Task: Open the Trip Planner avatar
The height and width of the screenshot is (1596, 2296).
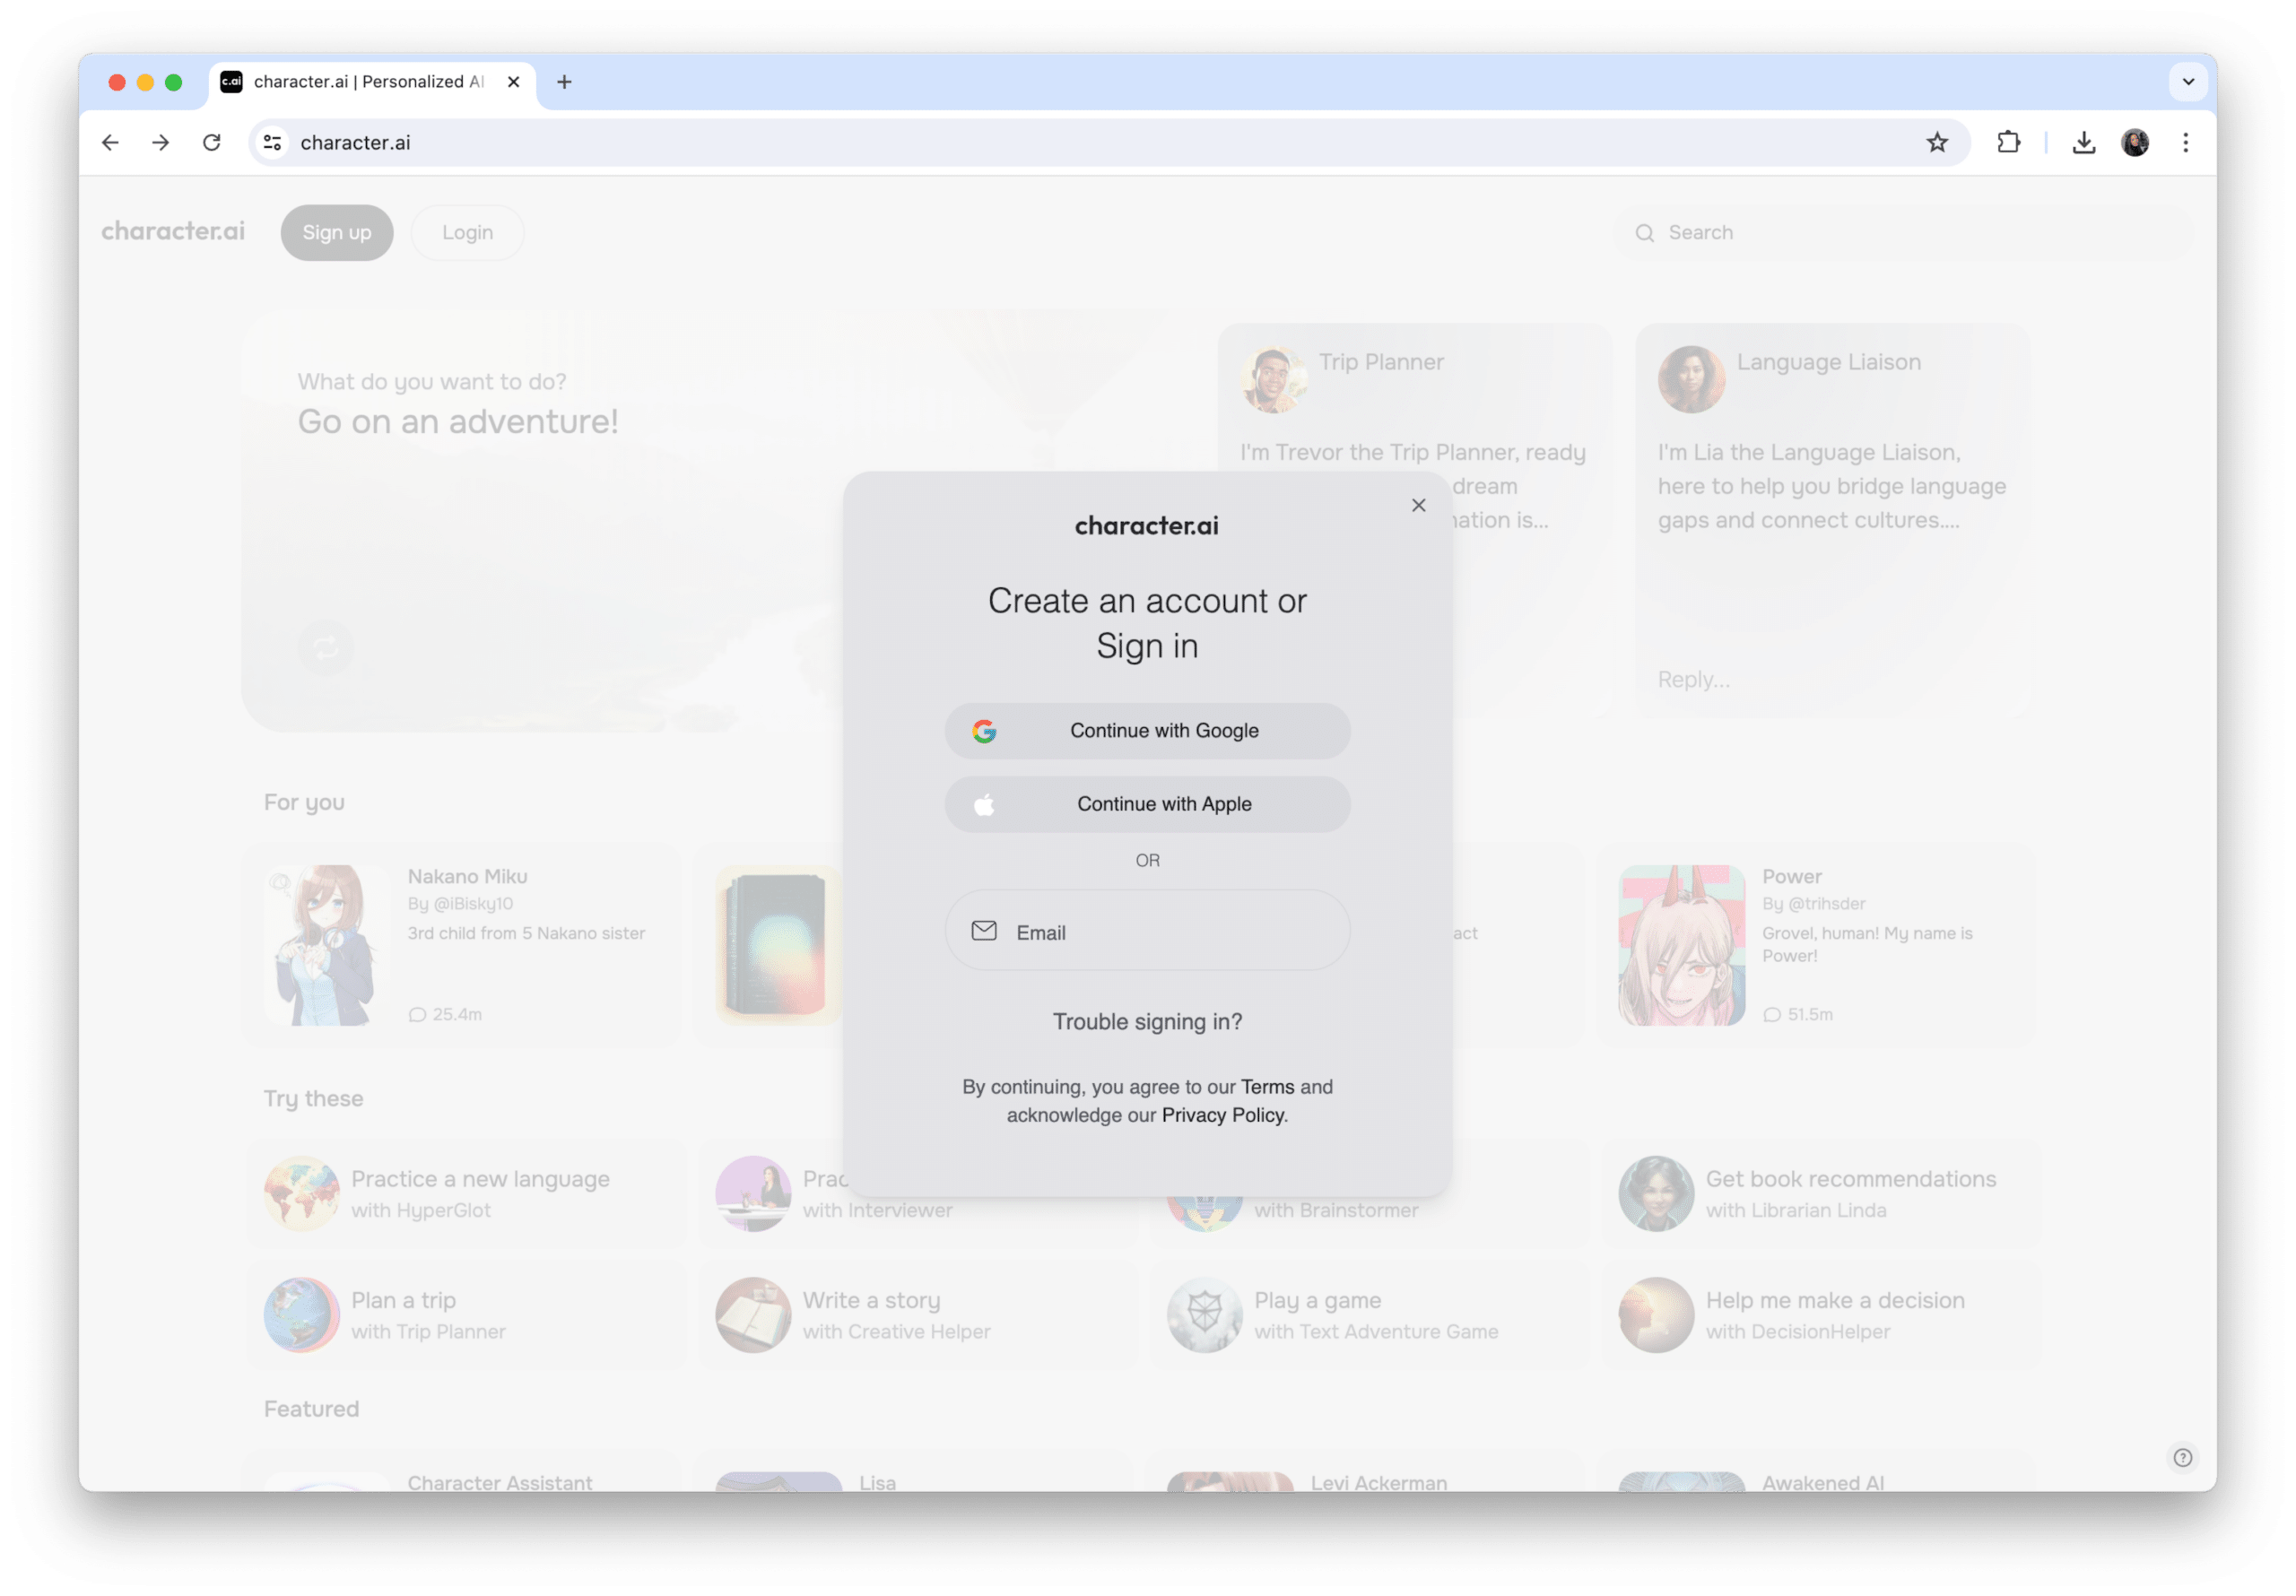Action: point(1273,379)
